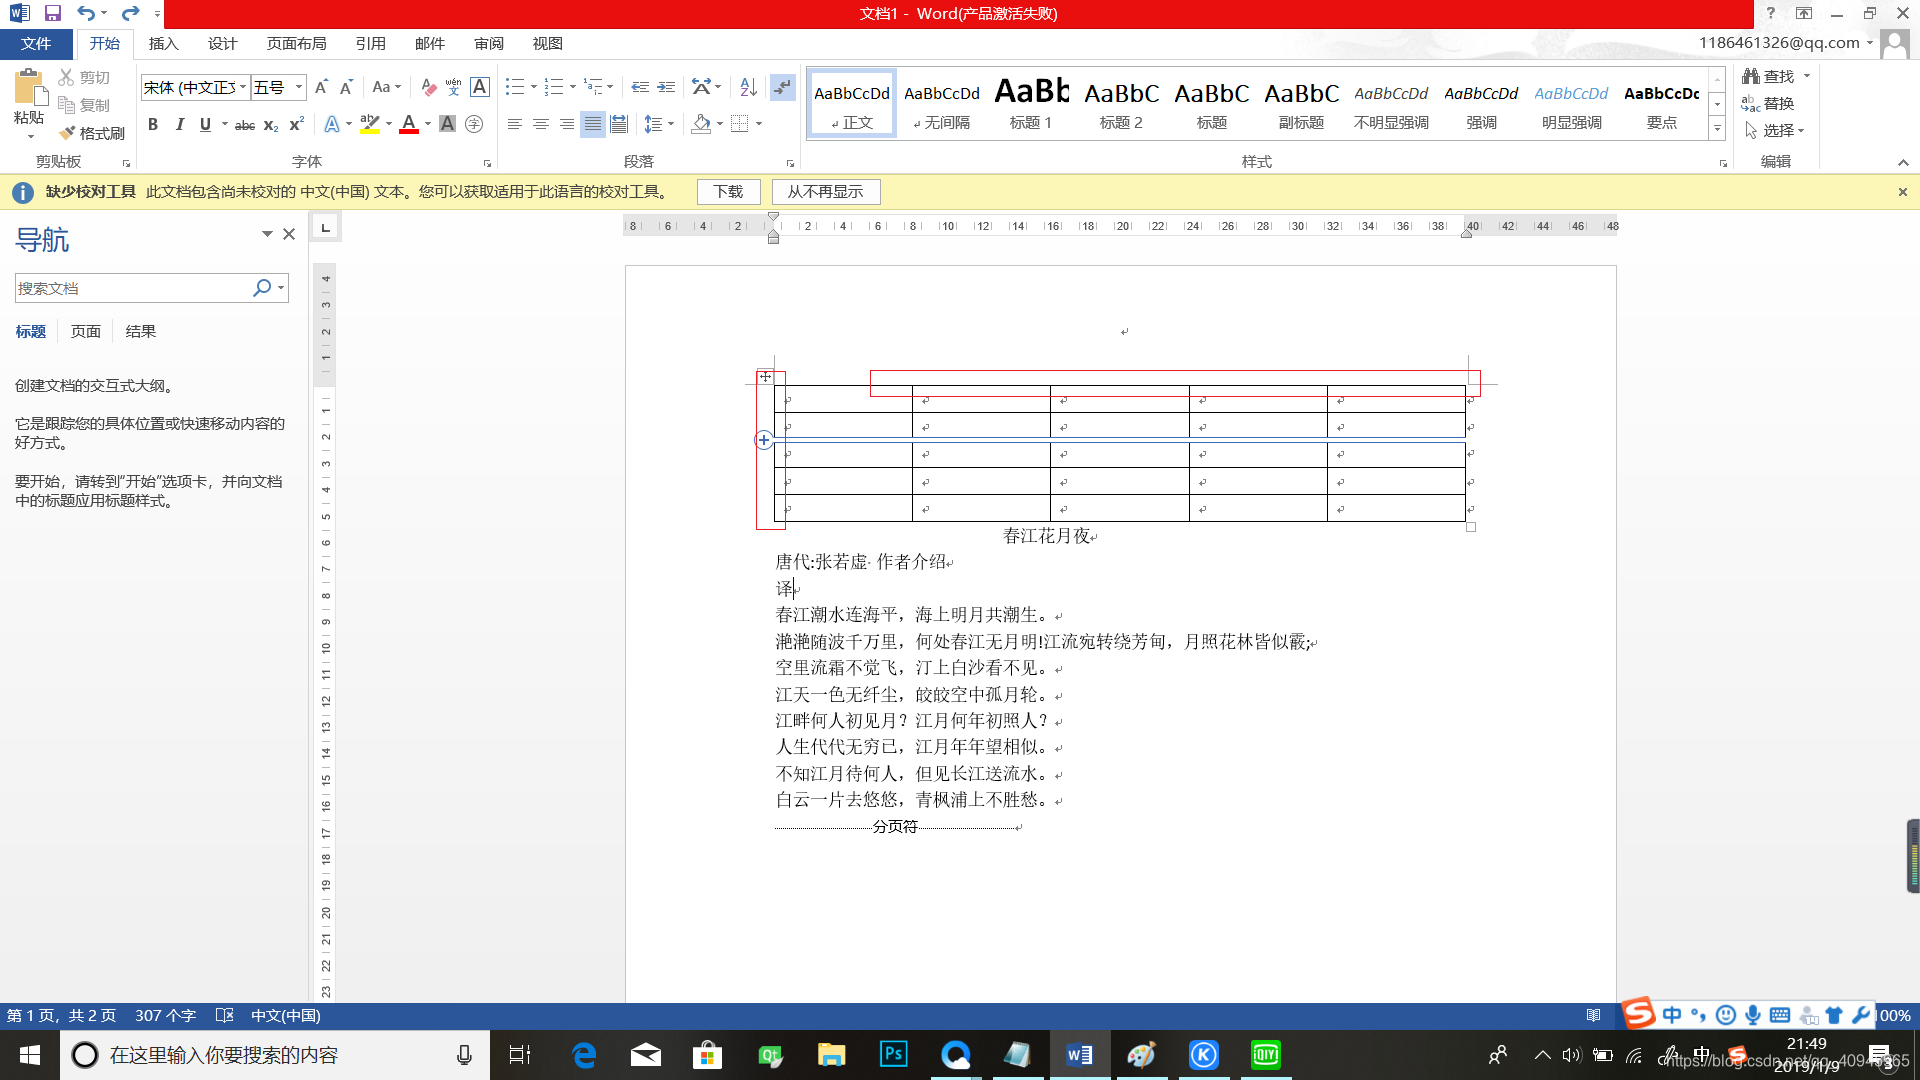Open Microsoft Edge from the taskbar
The height and width of the screenshot is (1080, 1920).
[584, 1055]
